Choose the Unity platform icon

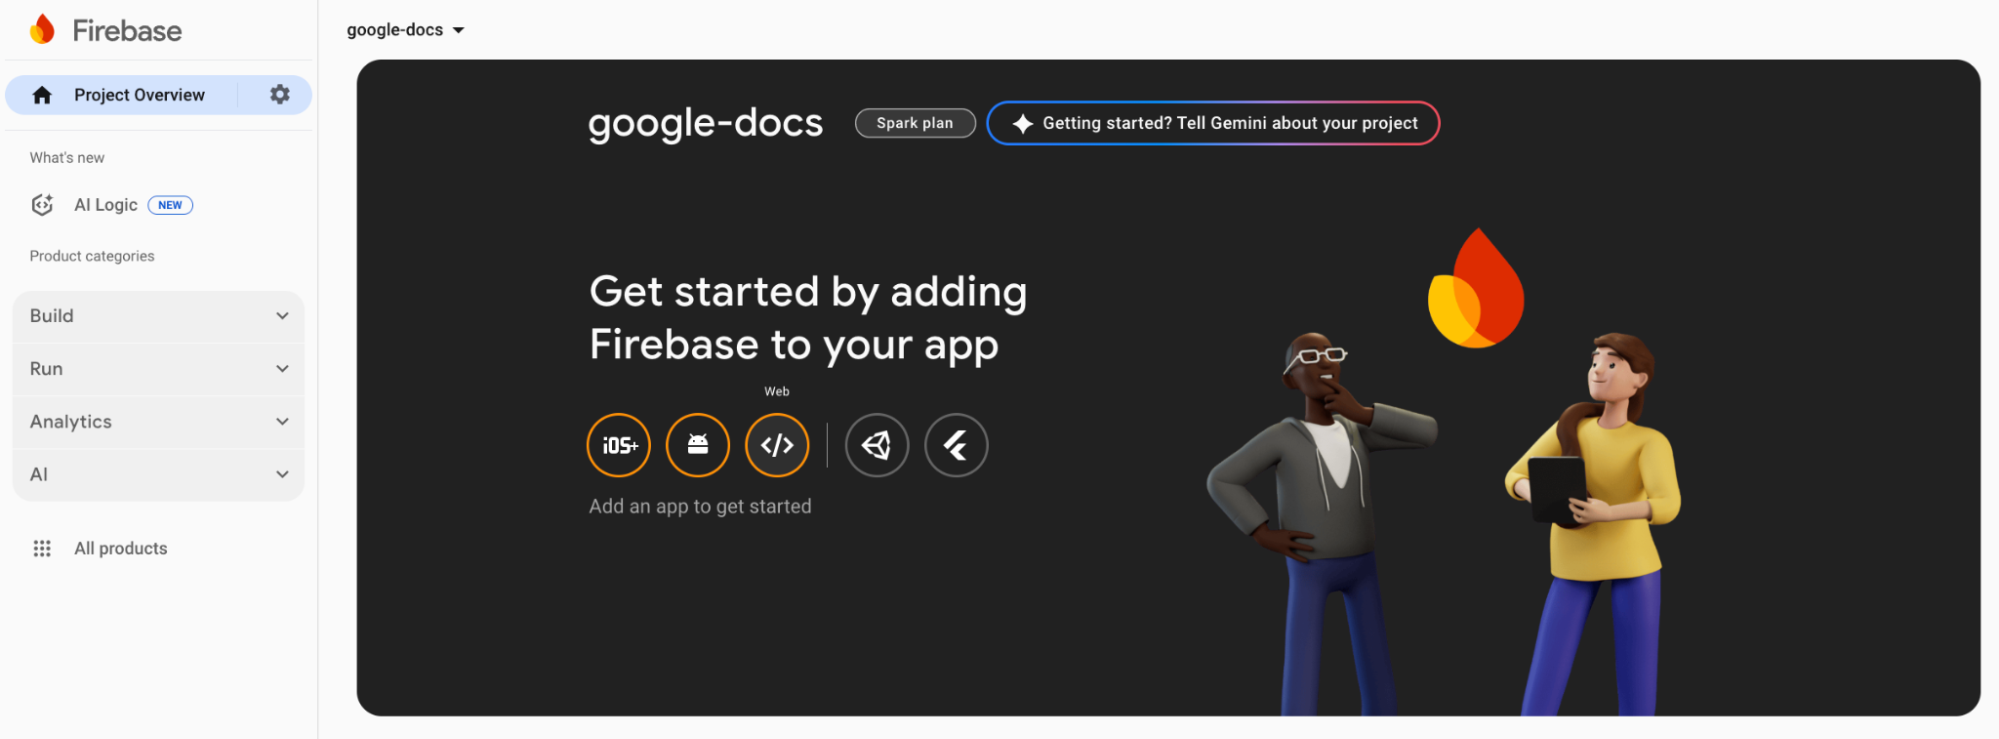point(876,445)
